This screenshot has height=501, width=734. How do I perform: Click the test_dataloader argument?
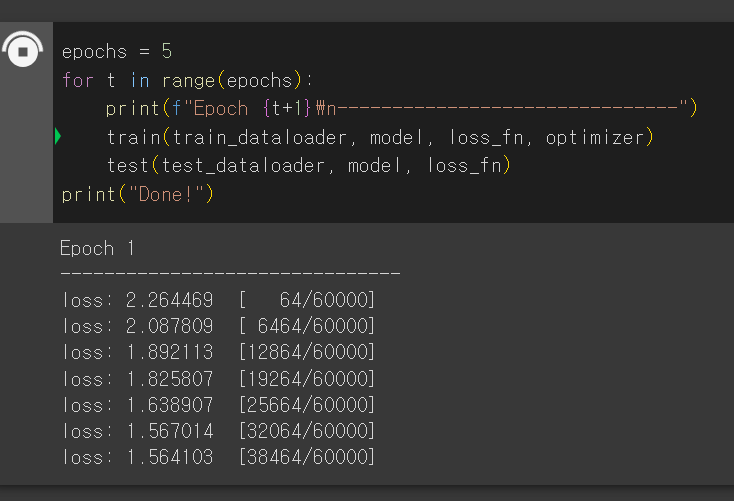tap(243, 166)
